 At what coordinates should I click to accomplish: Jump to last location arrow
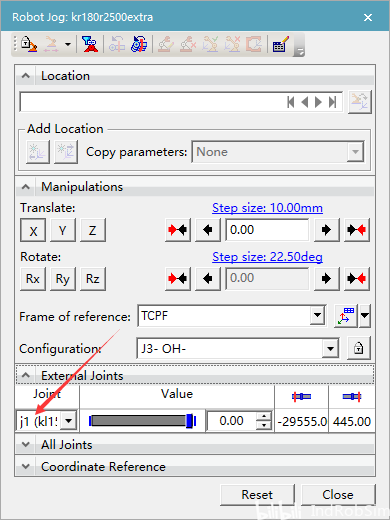click(x=332, y=102)
